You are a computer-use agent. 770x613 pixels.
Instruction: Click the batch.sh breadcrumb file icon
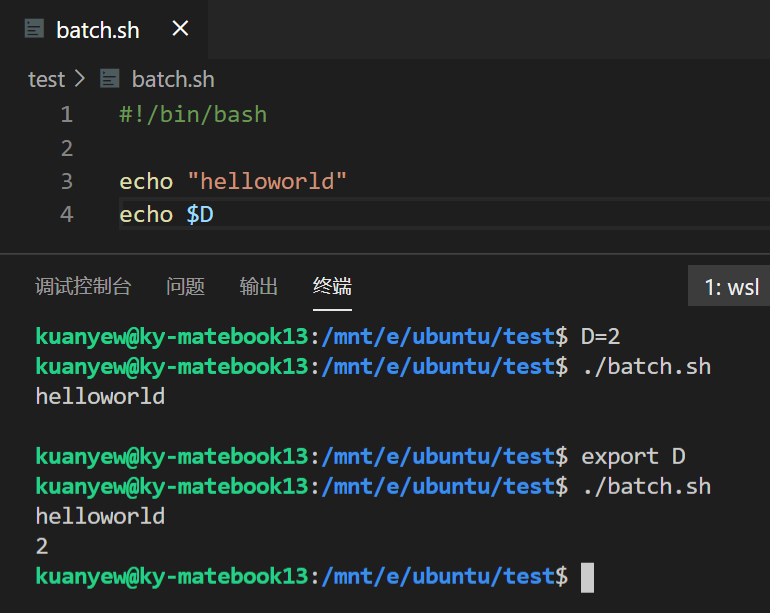110,79
